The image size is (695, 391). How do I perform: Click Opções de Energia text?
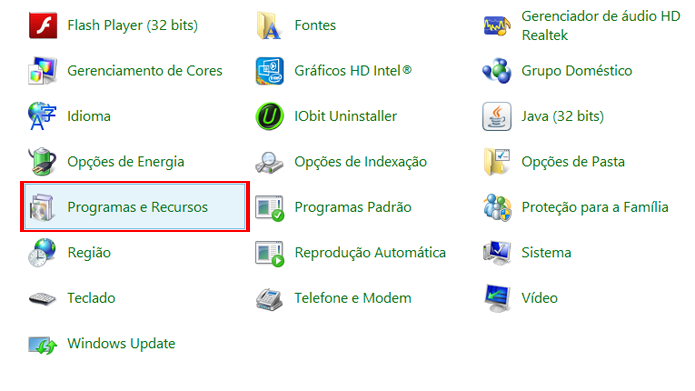pos(126,162)
